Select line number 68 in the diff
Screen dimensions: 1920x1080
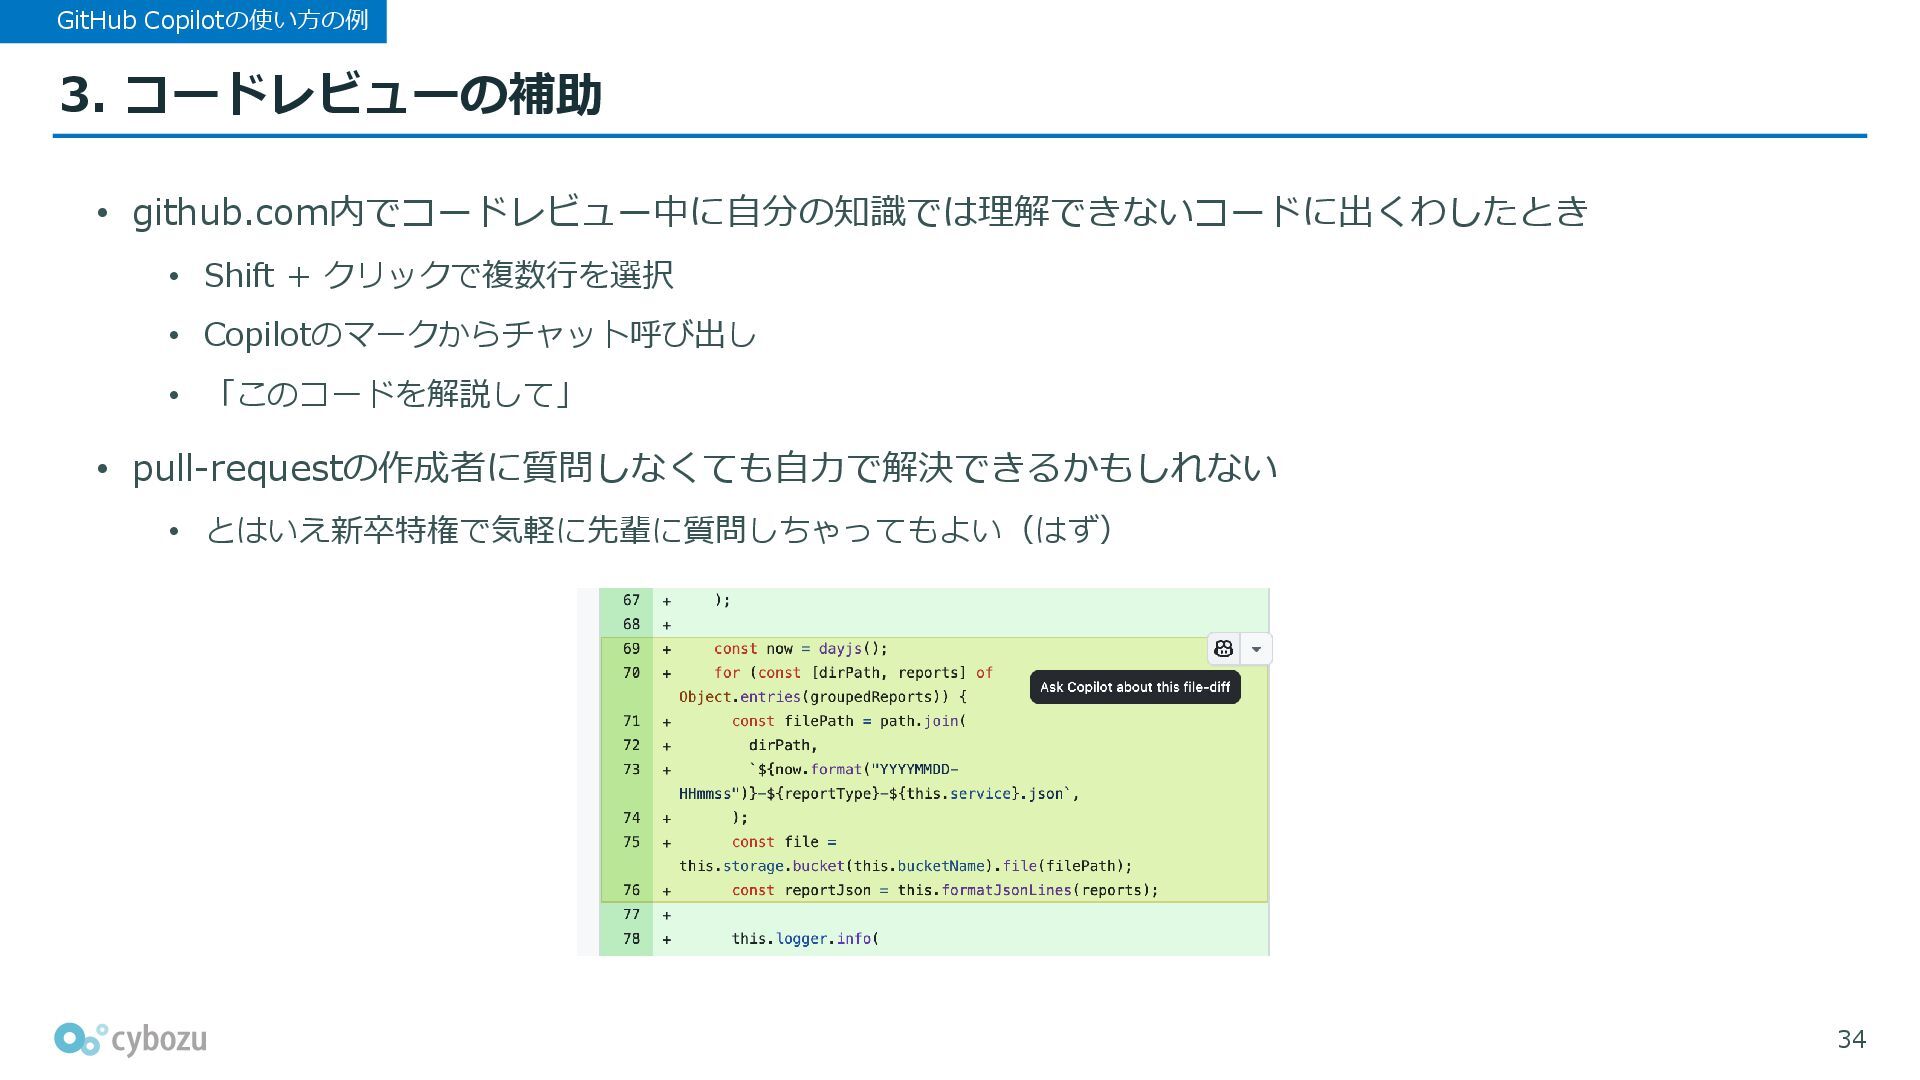631,624
